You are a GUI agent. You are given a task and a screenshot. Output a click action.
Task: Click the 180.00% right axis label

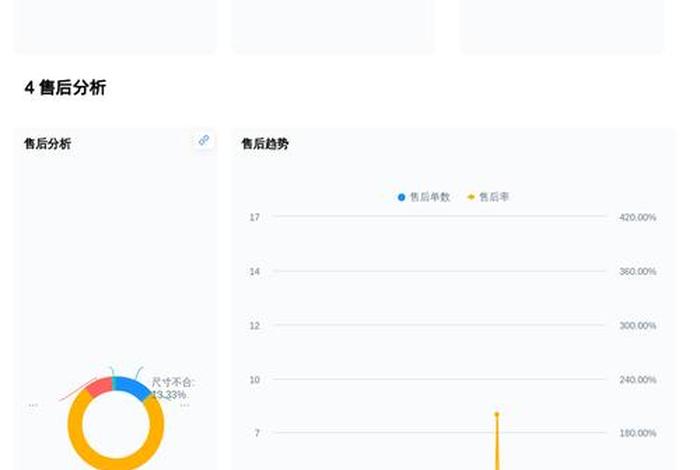point(638,433)
